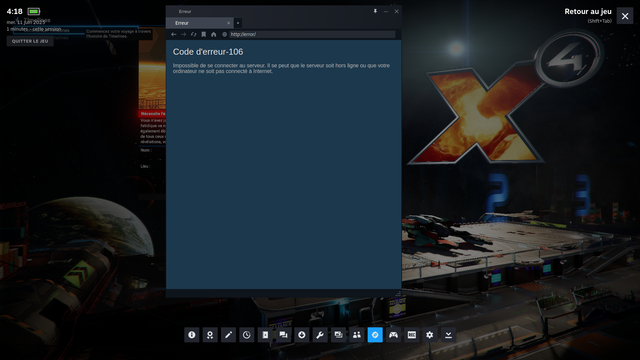Image resolution: width=640 pixels, height=360 pixels.
Task: Open the friends list icon
Action: coord(357,335)
